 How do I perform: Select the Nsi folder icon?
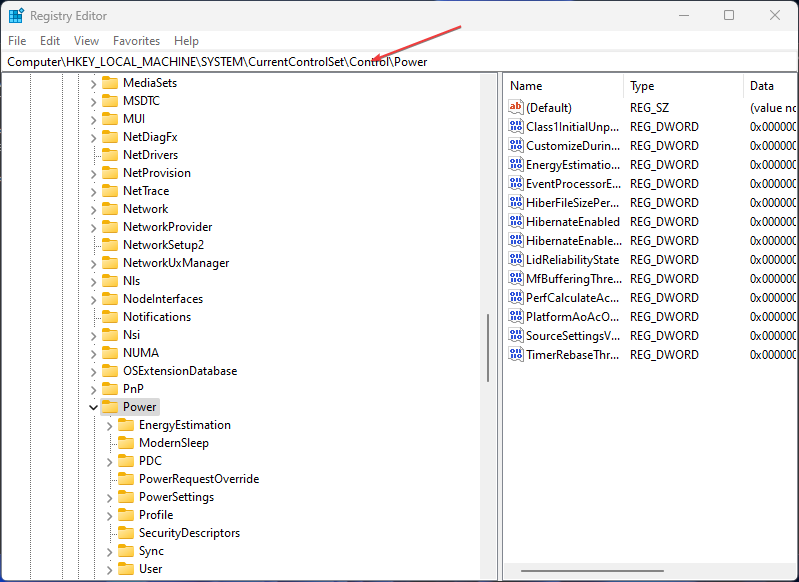pos(110,335)
